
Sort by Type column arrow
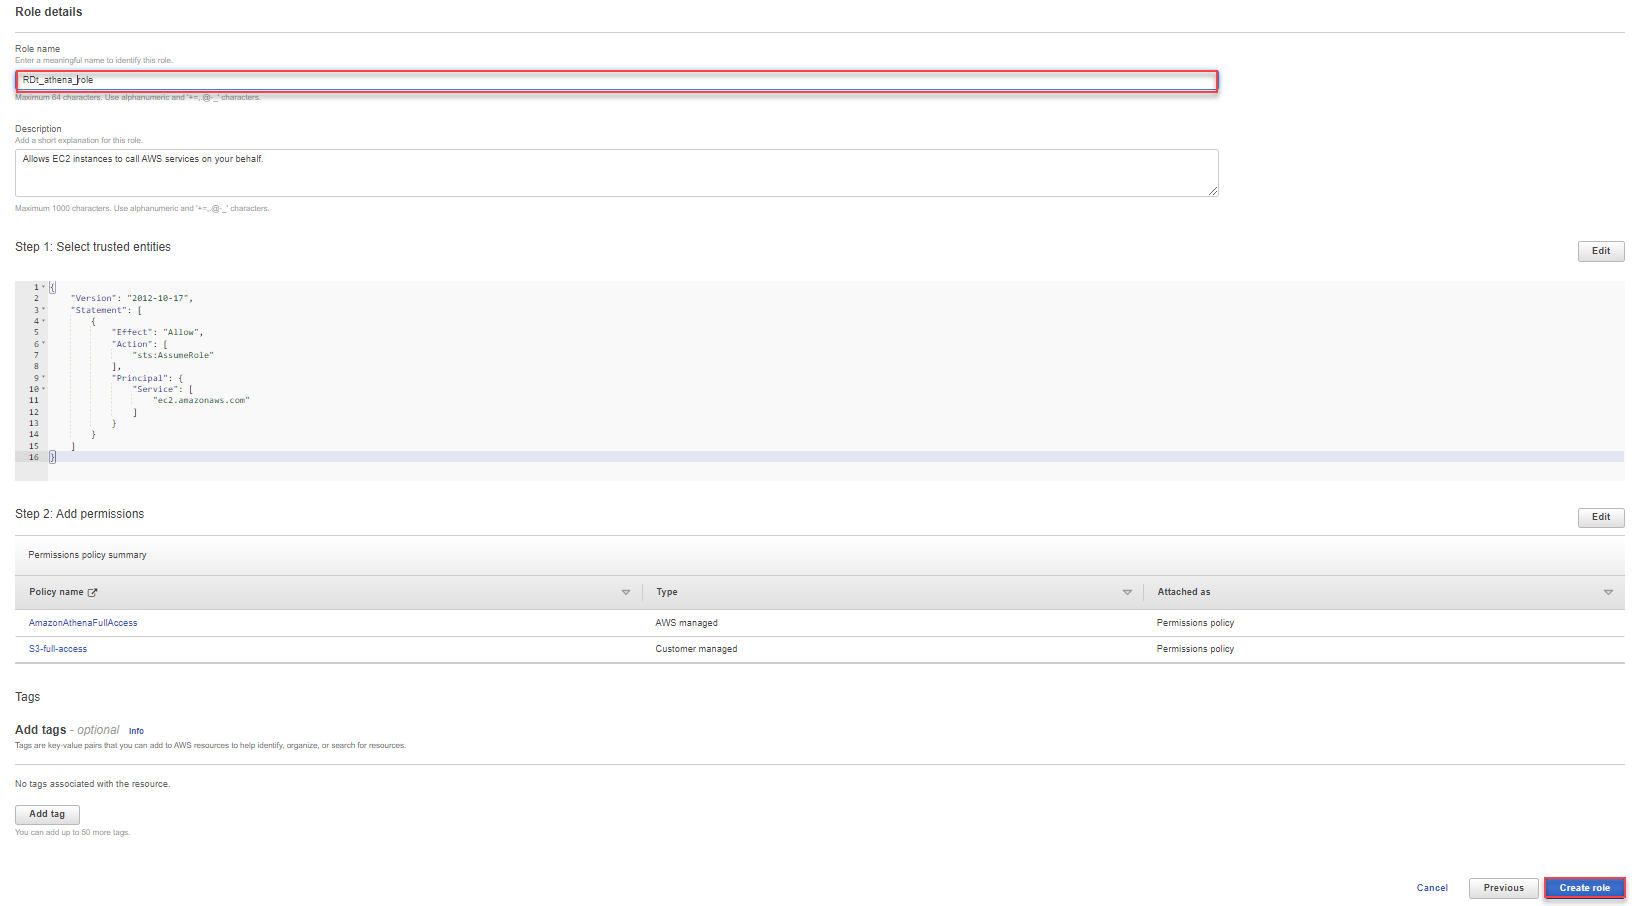point(1127,593)
